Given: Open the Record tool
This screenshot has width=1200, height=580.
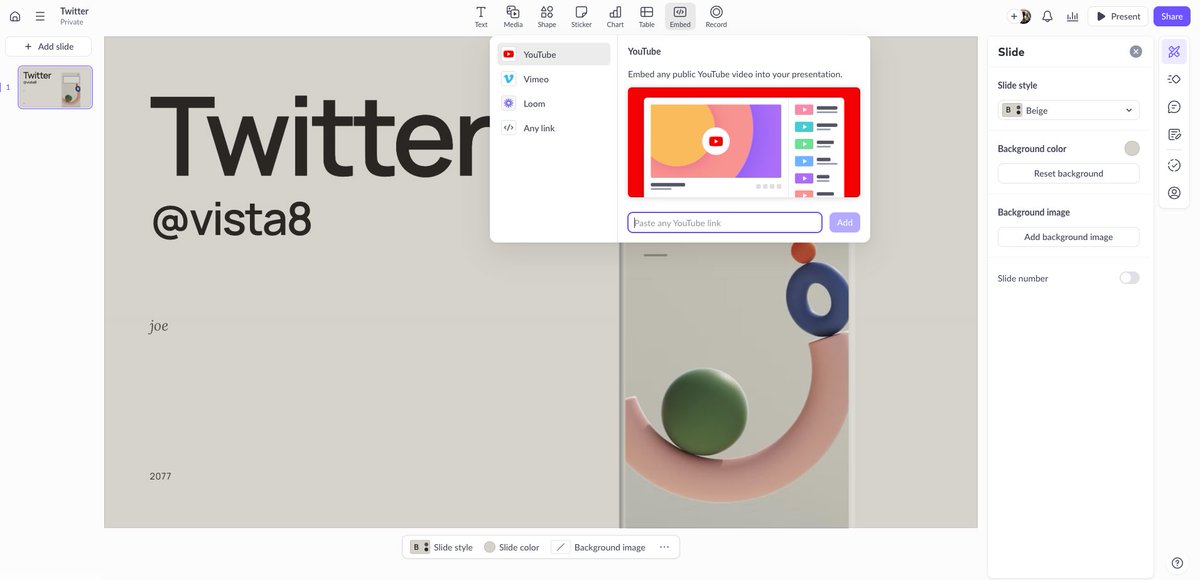Looking at the screenshot, I should (x=716, y=16).
